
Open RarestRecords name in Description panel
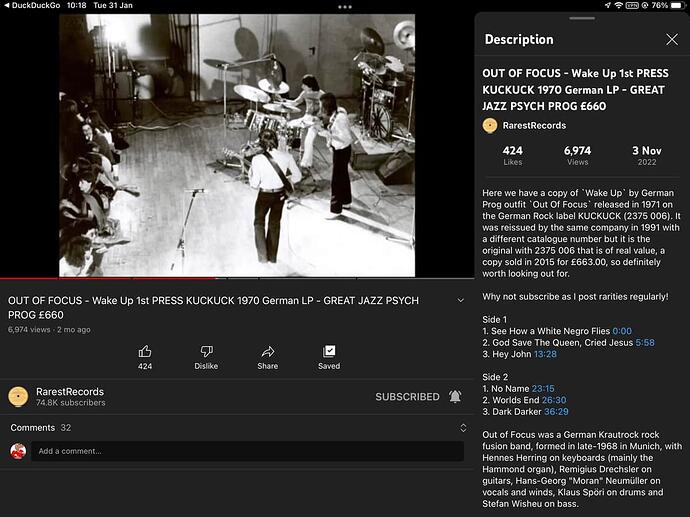(534, 126)
